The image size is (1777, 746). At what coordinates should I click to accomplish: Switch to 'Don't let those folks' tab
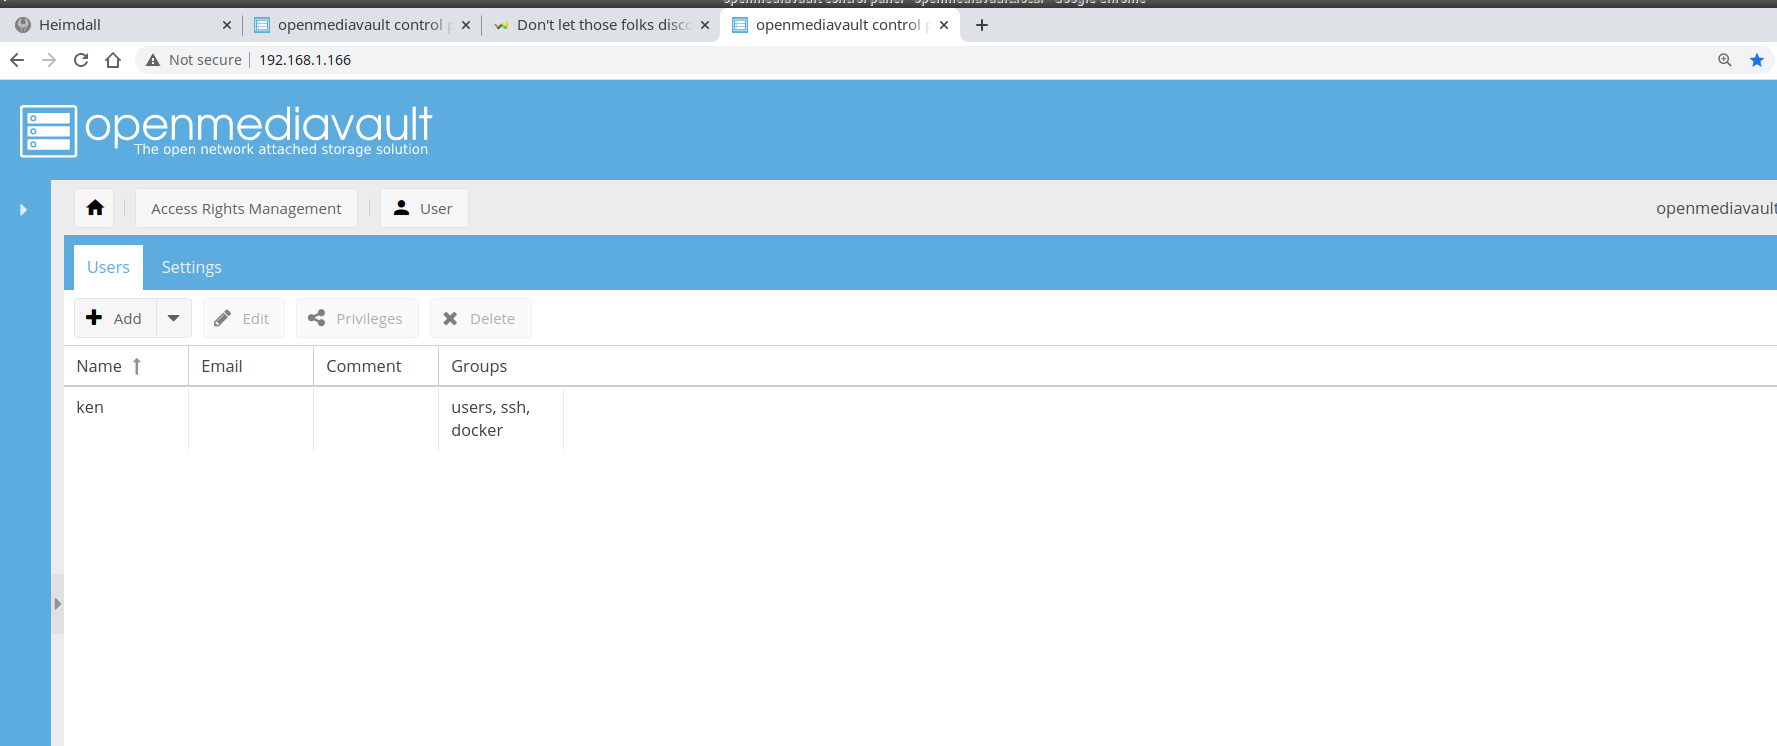600,25
